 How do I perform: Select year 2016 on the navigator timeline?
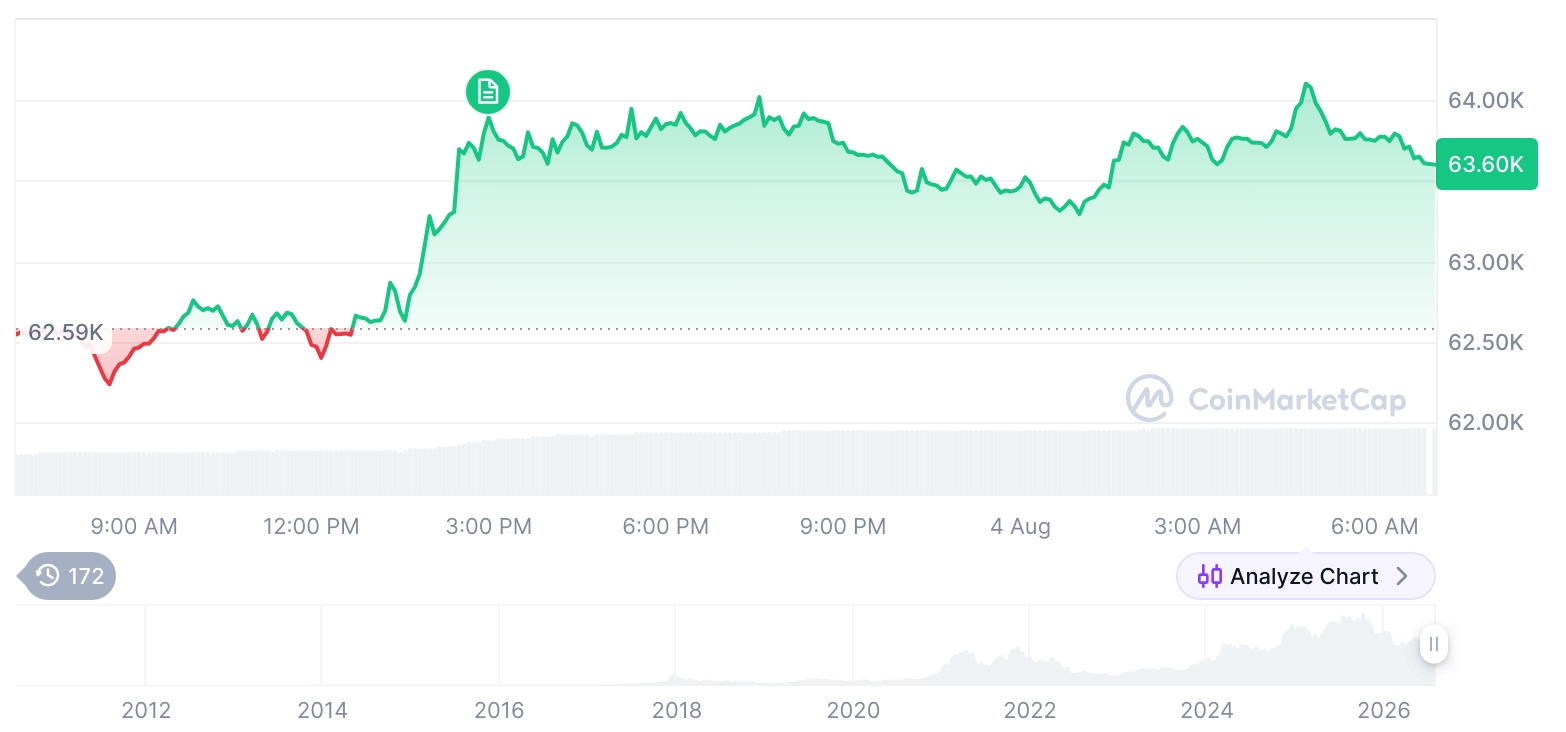pyautogui.click(x=499, y=711)
